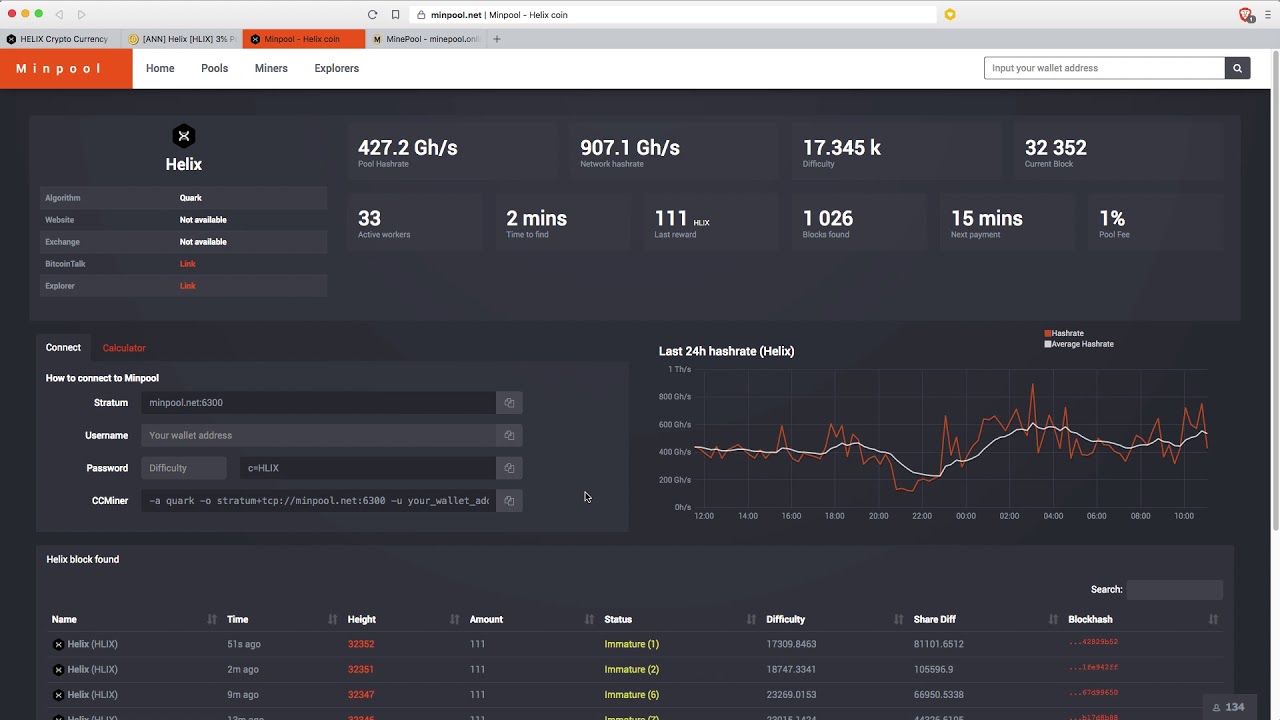This screenshot has height=720, width=1280.
Task: Open the Miners menu
Action: [x=271, y=68]
